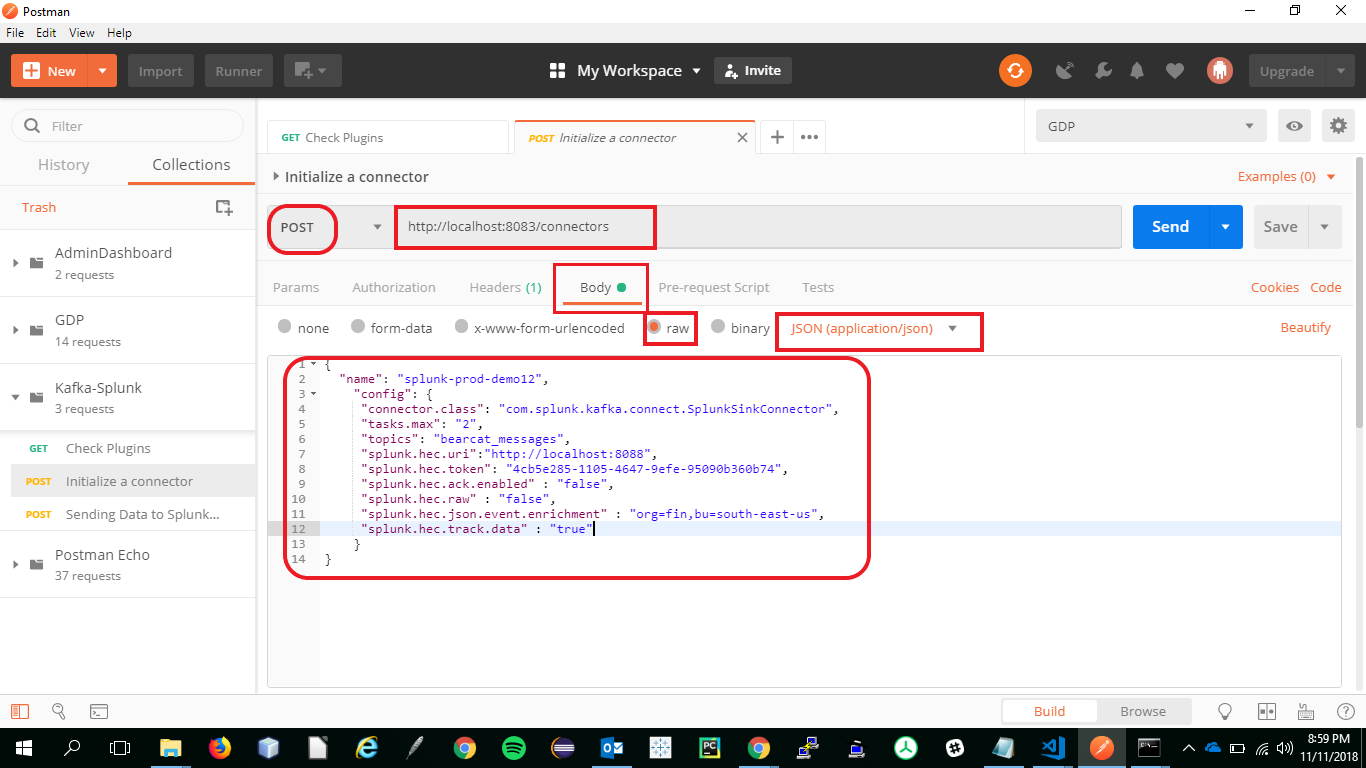This screenshot has width=1366, height=768.
Task: Open keyboard shortcuts icon
Action: point(1305,711)
